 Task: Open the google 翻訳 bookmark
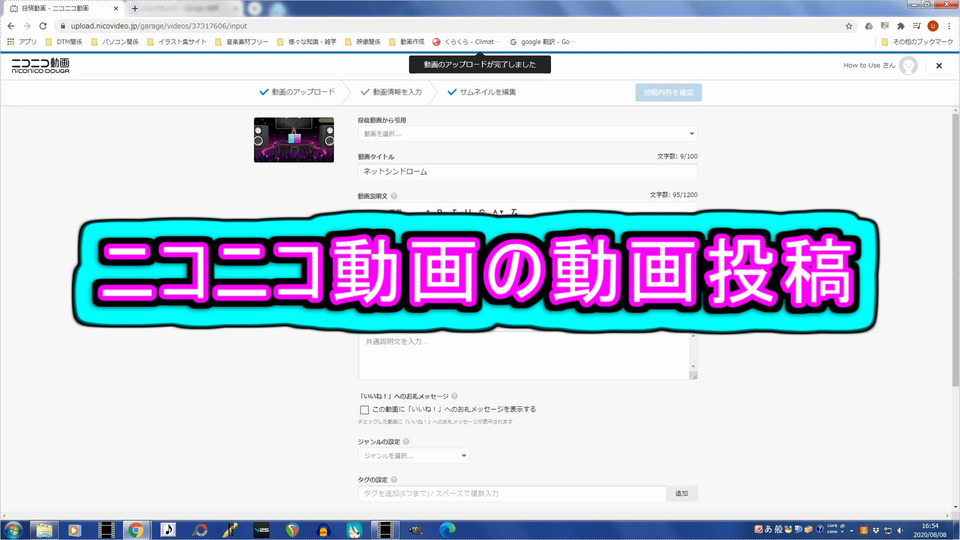pyautogui.click(x=542, y=42)
